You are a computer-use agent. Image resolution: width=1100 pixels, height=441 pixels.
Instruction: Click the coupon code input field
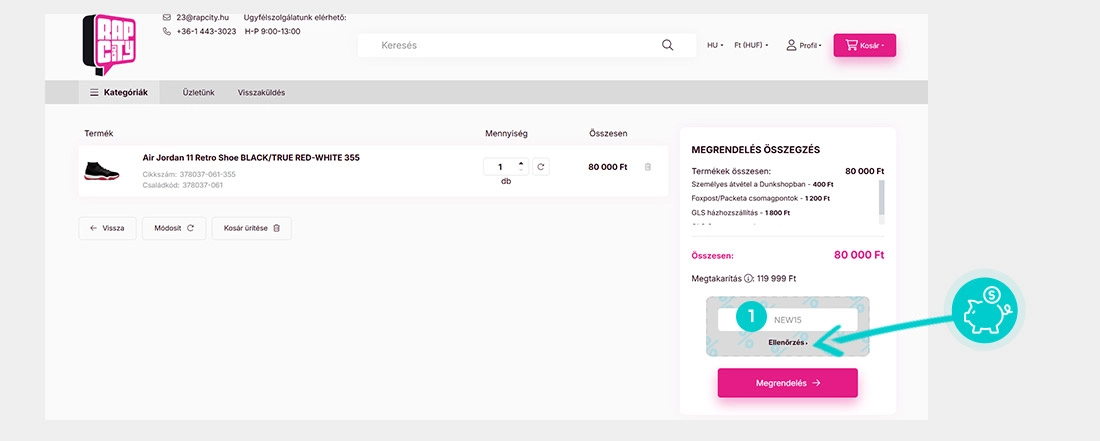tap(788, 320)
